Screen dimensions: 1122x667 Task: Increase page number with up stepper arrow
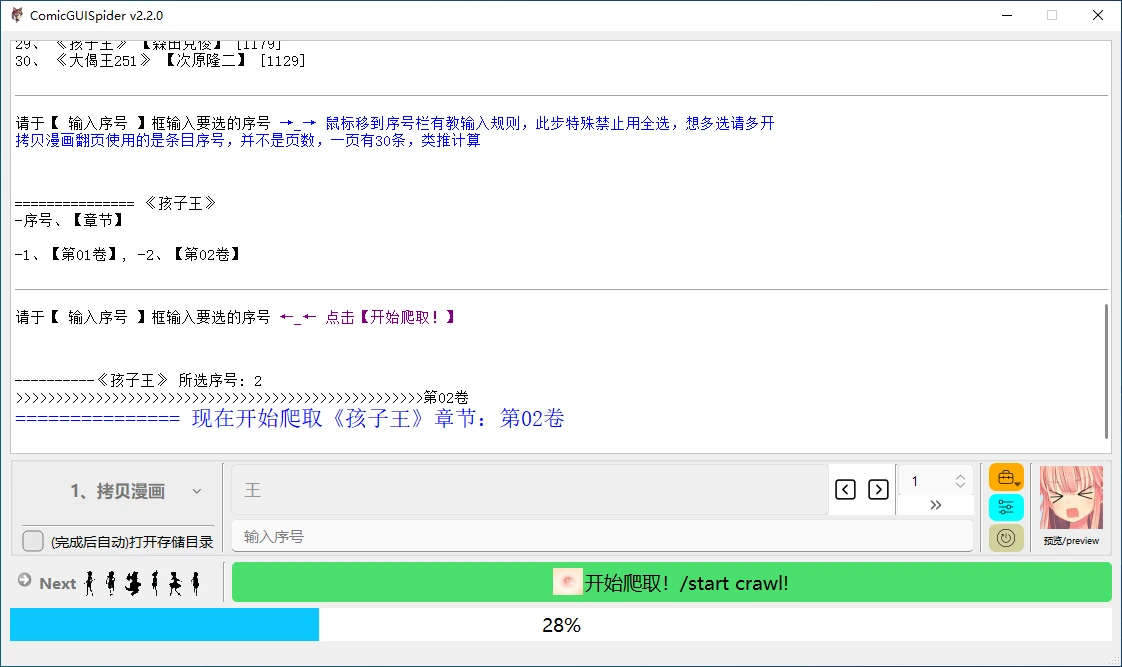point(960,477)
